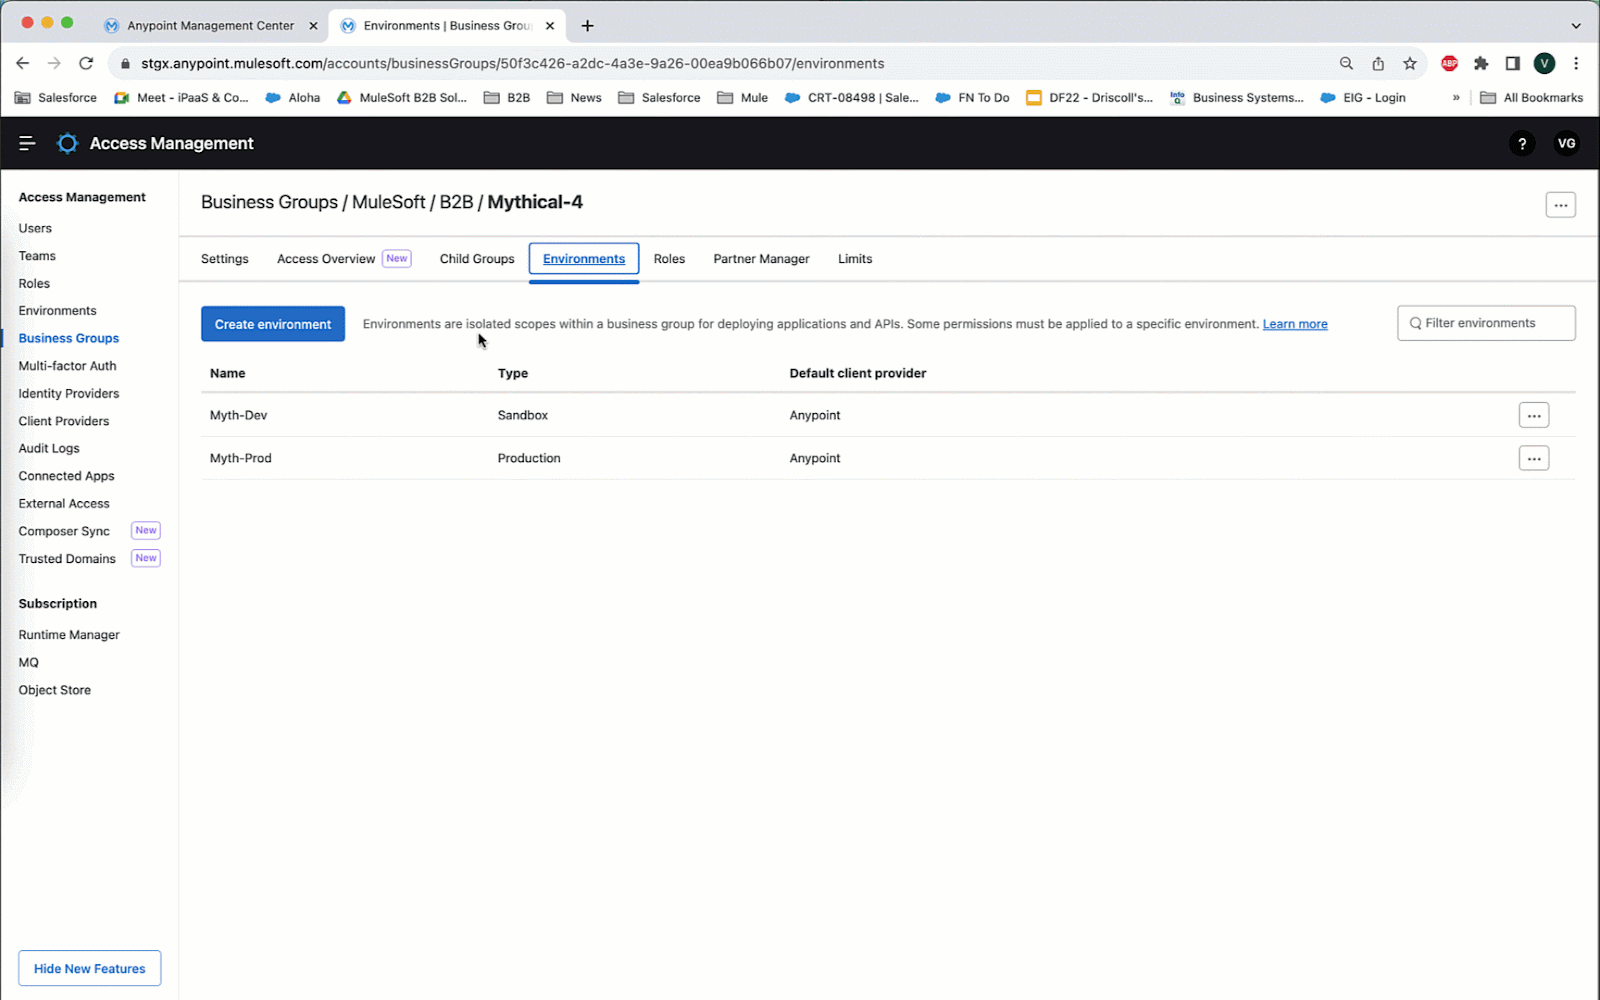
Task: Switch to the Partner Manager tab
Action: click(x=761, y=259)
